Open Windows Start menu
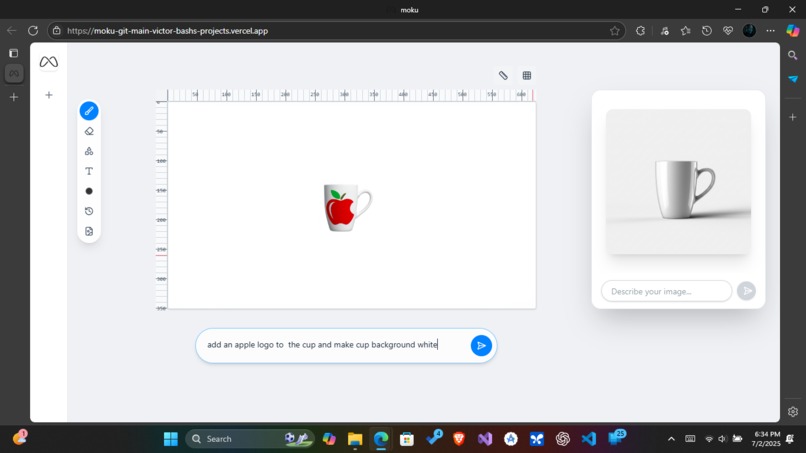Image resolution: width=806 pixels, height=453 pixels. pyautogui.click(x=171, y=439)
